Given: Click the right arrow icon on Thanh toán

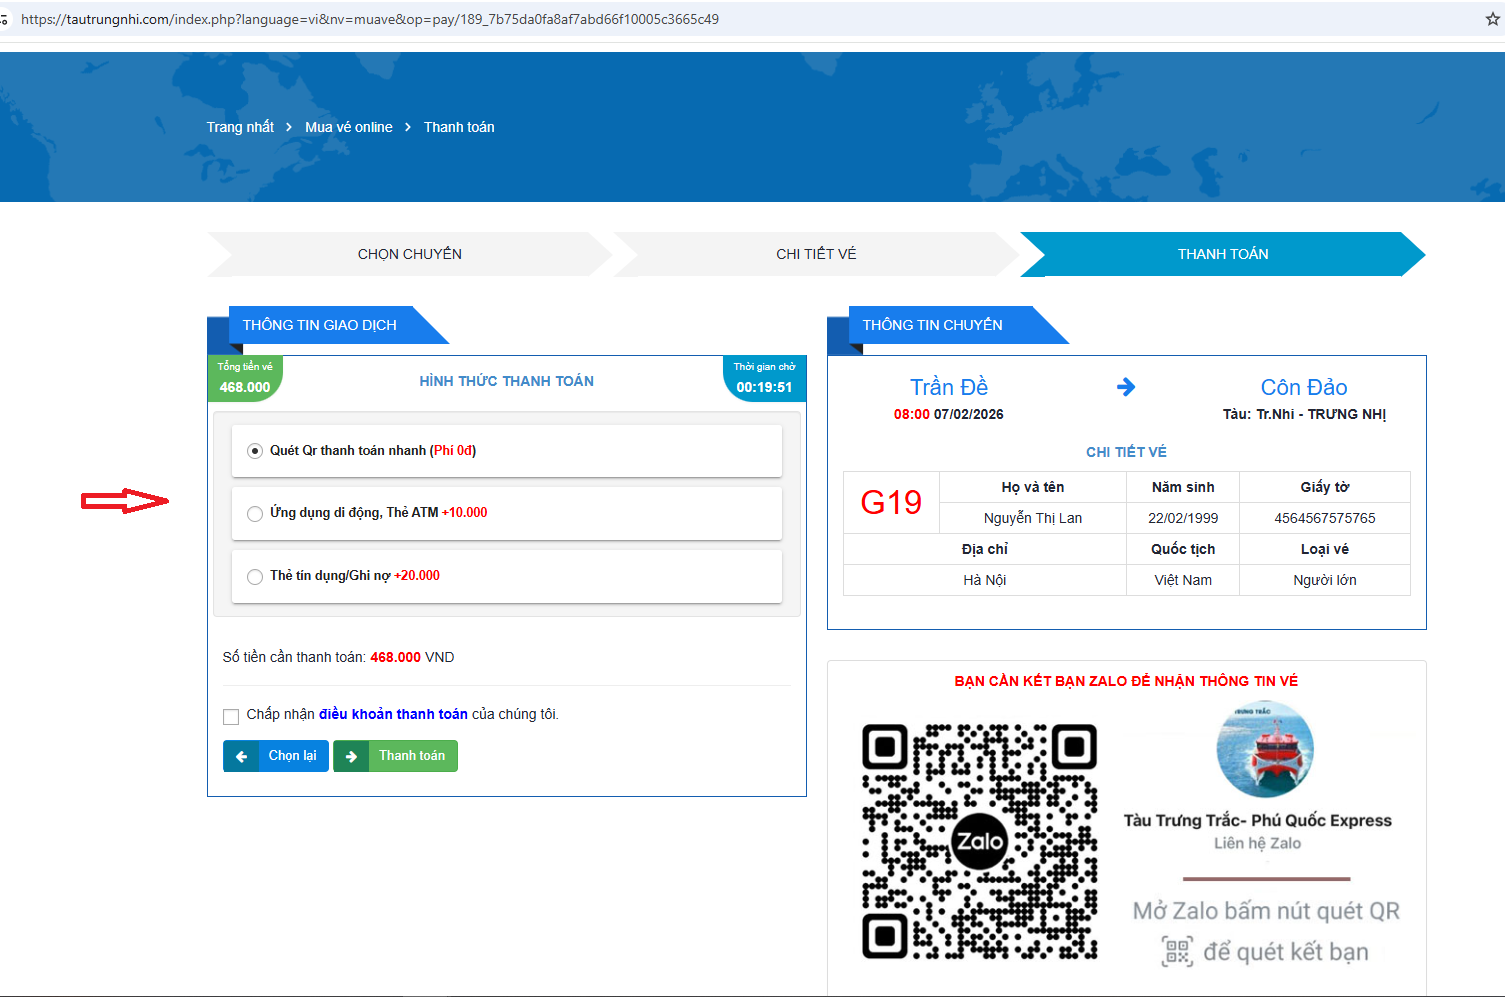Looking at the screenshot, I should 351,757.
